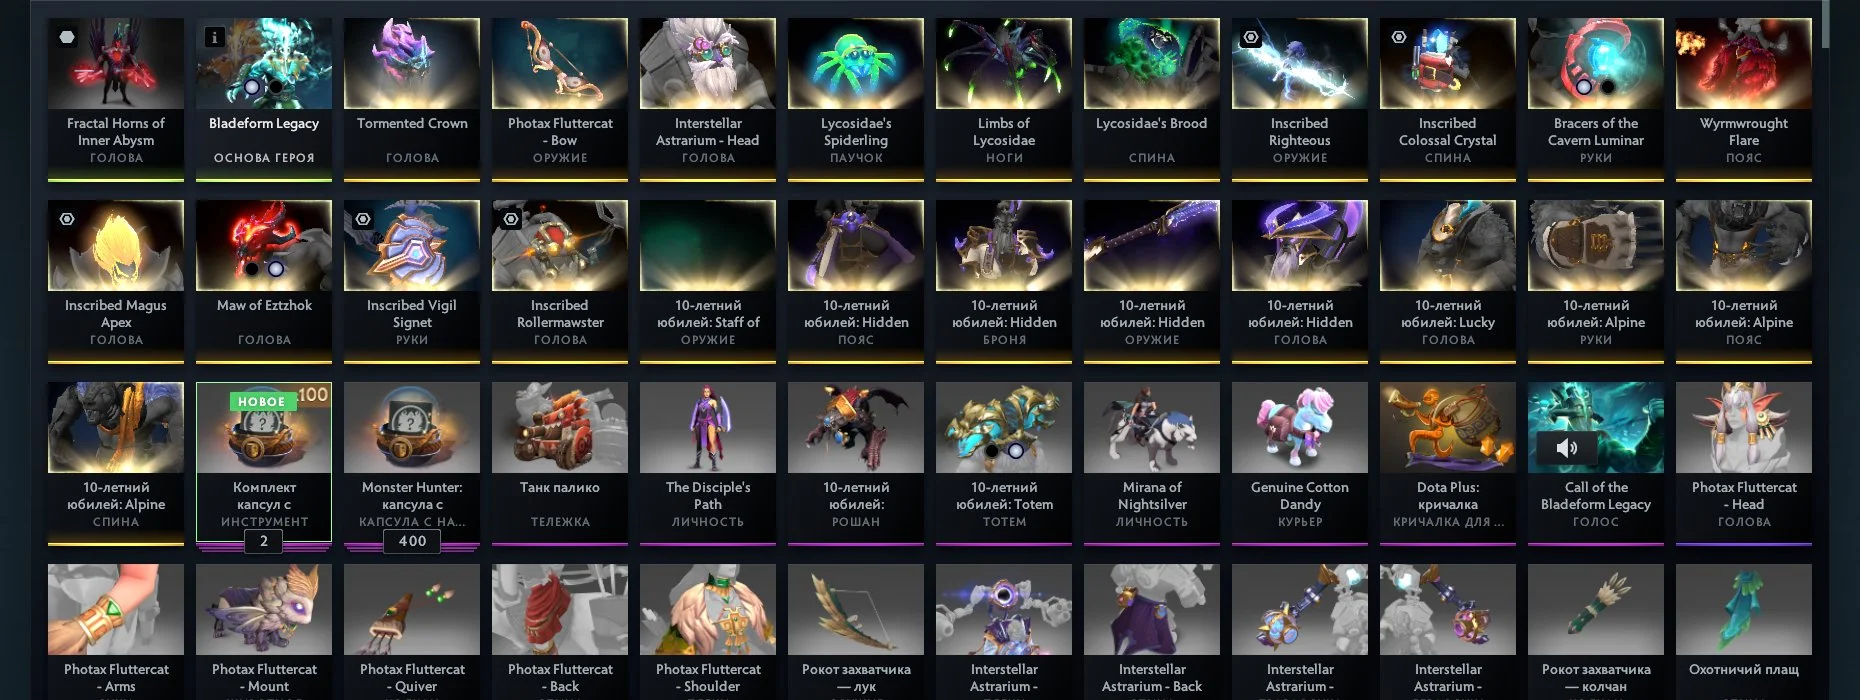Select The Disciple's Path persona

point(708,464)
